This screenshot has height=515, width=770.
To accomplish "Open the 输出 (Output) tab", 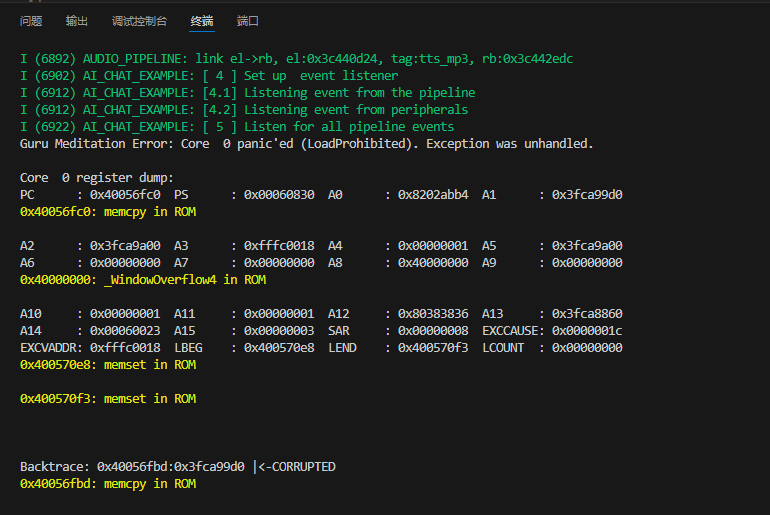I will (76, 21).
